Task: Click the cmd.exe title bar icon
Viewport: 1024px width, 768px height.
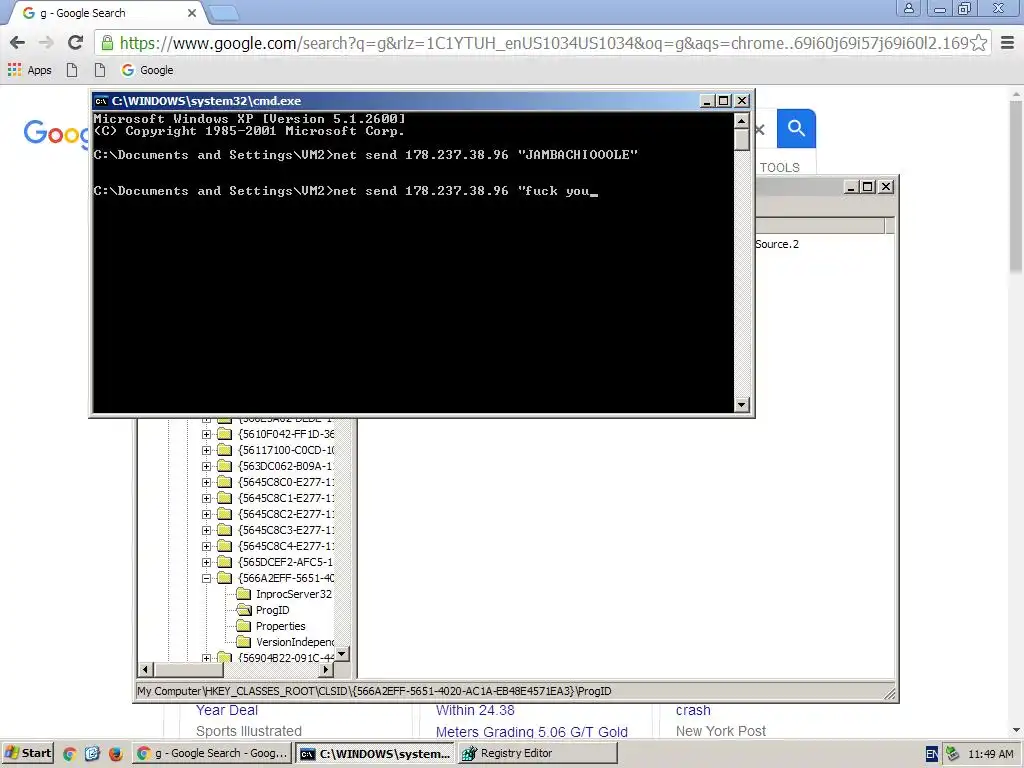Action: (101, 101)
